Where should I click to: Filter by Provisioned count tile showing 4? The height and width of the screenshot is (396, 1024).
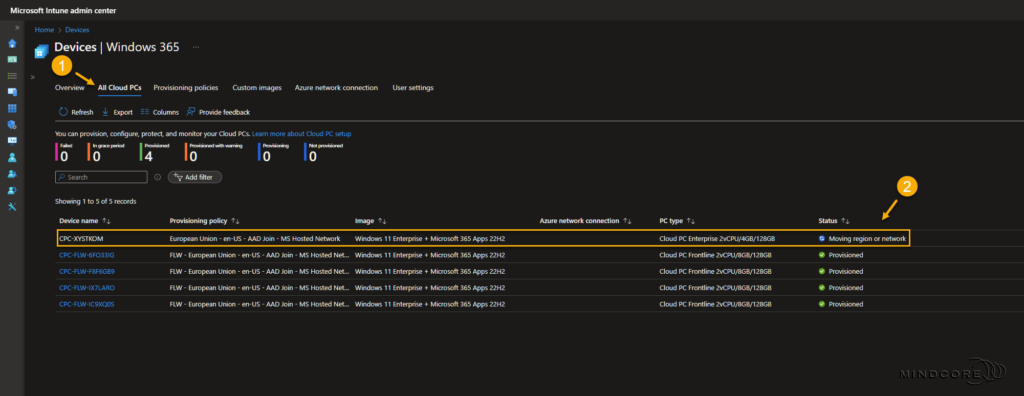154,152
